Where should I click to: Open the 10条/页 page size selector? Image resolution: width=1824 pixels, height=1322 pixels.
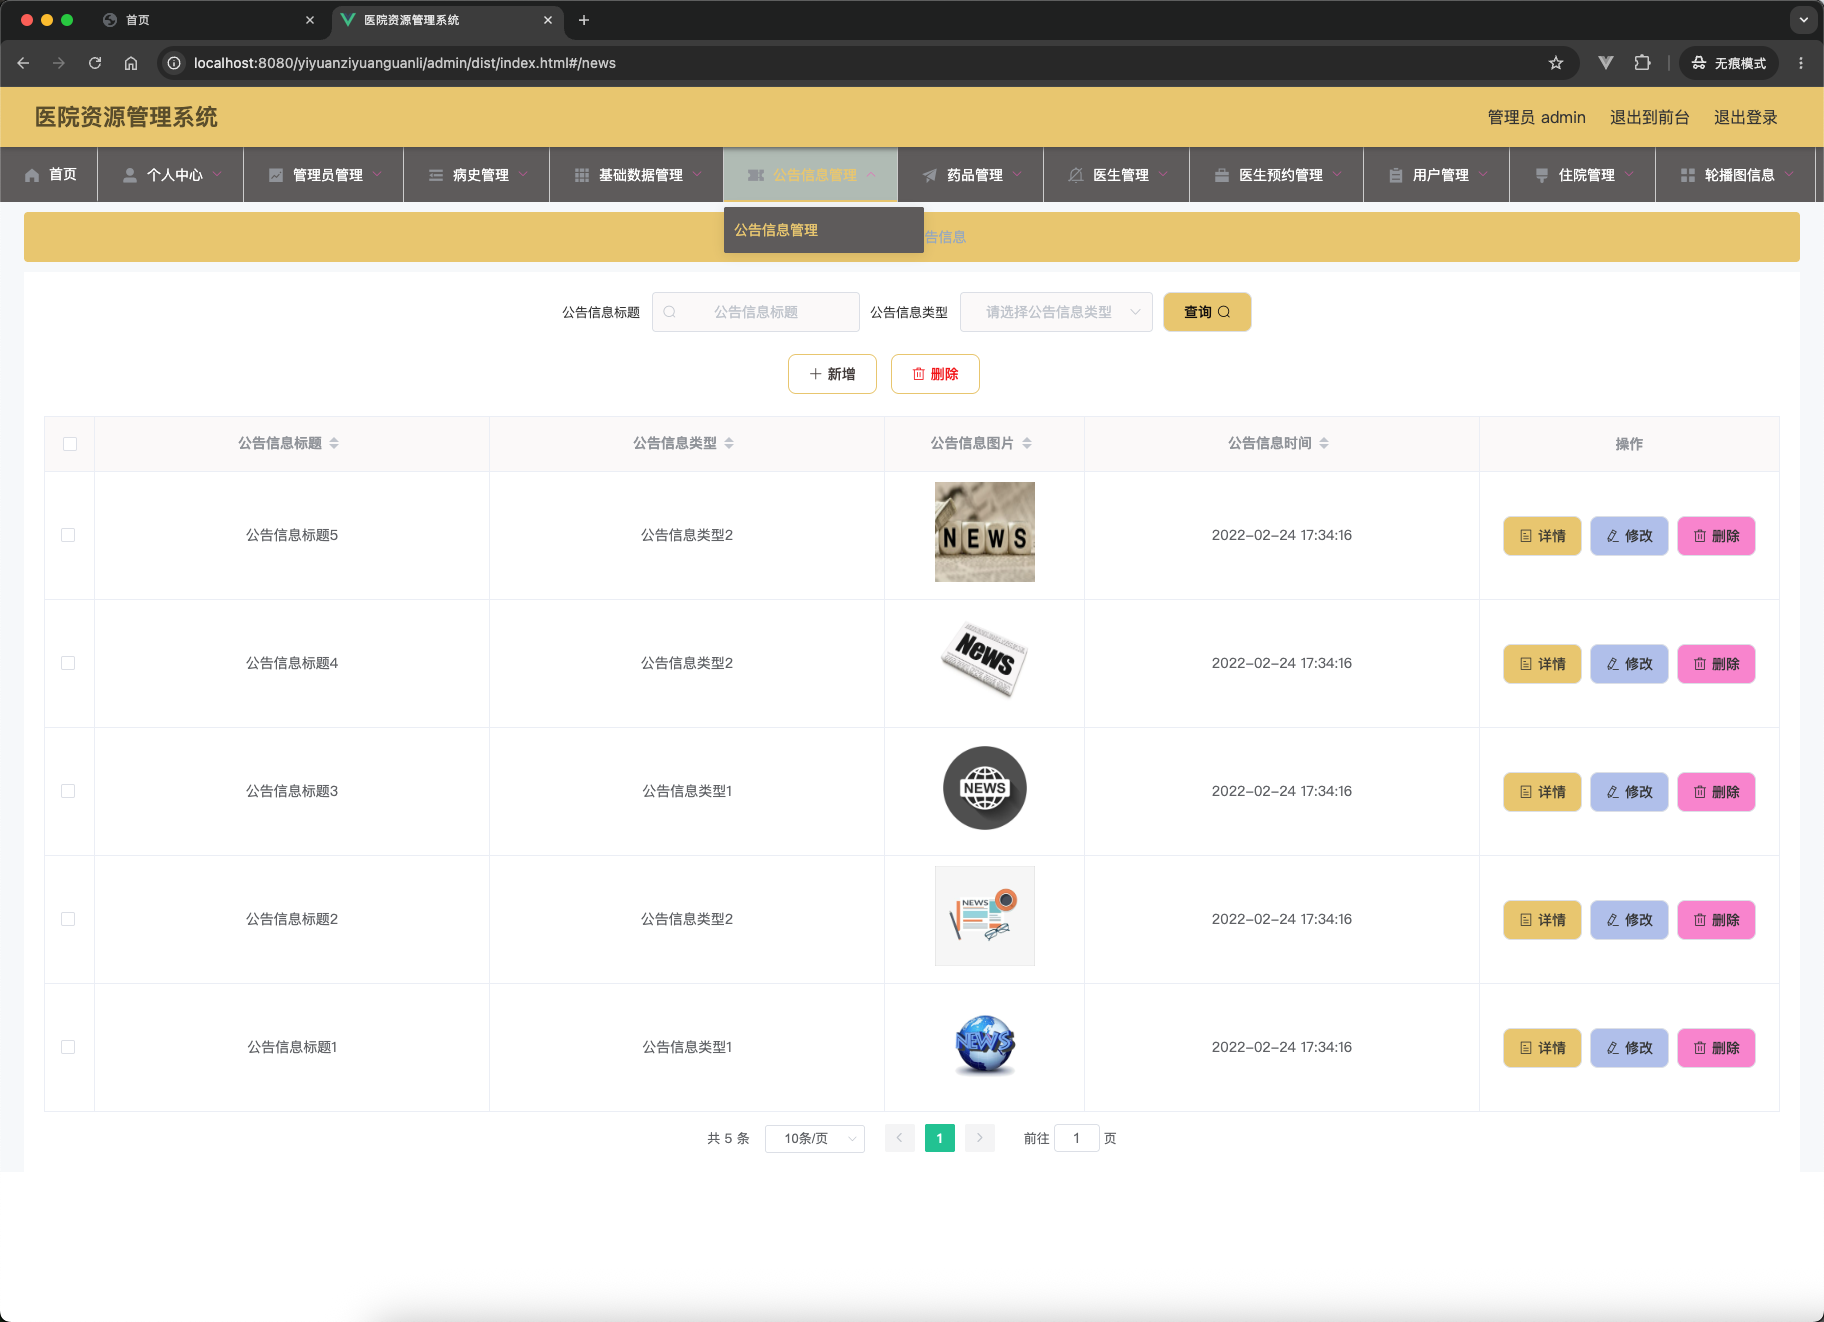pyautogui.click(x=815, y=1138)
